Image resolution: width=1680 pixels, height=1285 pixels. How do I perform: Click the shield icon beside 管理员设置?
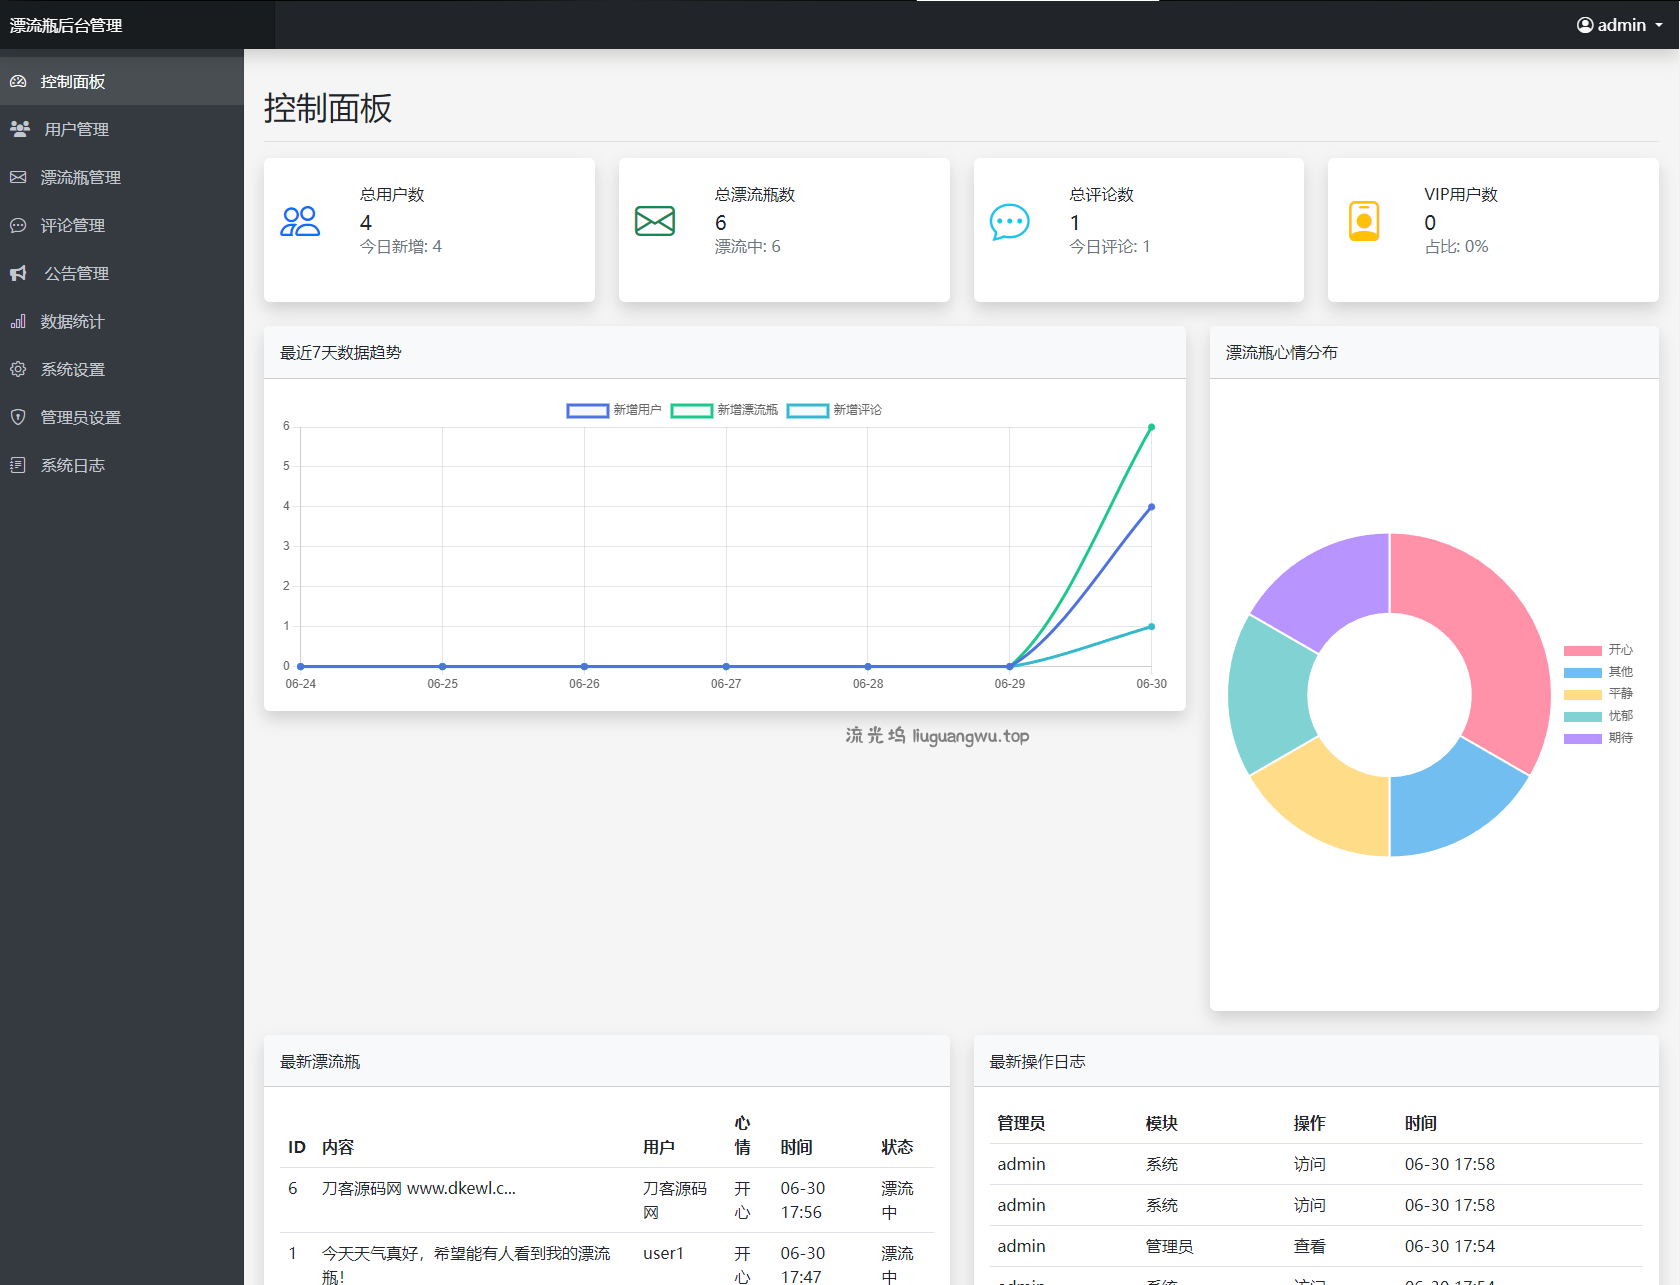(18, 417)
